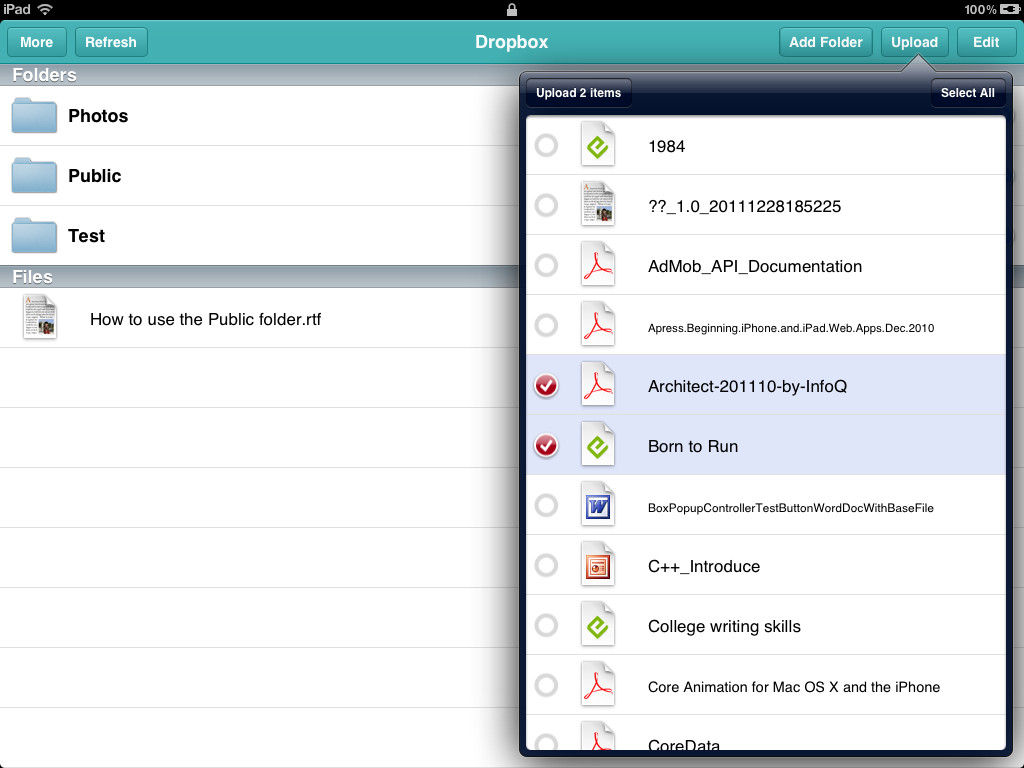Tap the Test folder name
Screen dimensions: 1024x768
pyautogui.click(x=86, y=236)
